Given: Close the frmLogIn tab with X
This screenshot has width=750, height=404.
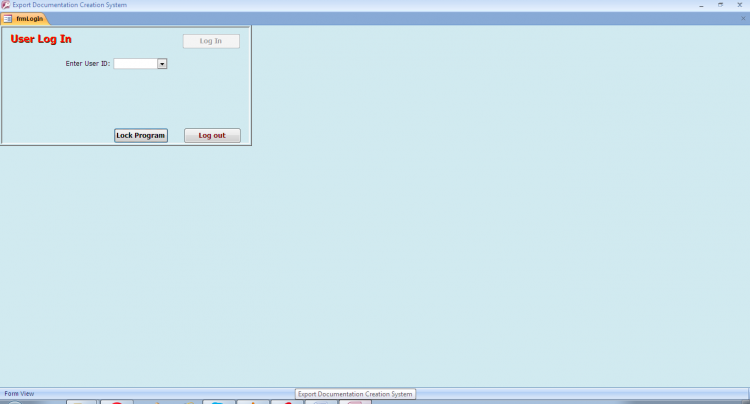Looking at the screenshot, I should (x=743, y=19).
